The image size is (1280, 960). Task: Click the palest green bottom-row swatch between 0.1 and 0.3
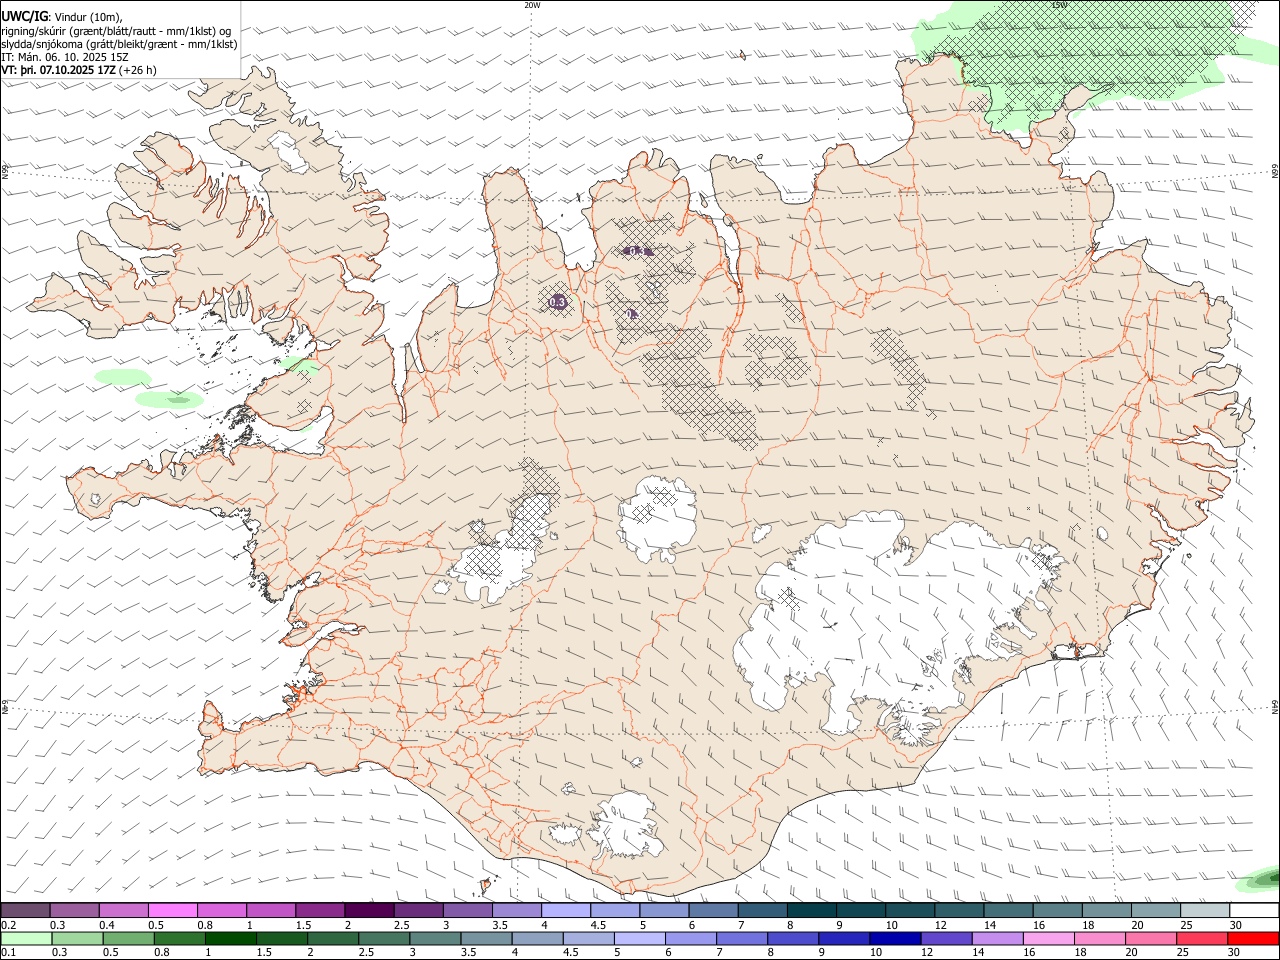(x=26, y=939)
